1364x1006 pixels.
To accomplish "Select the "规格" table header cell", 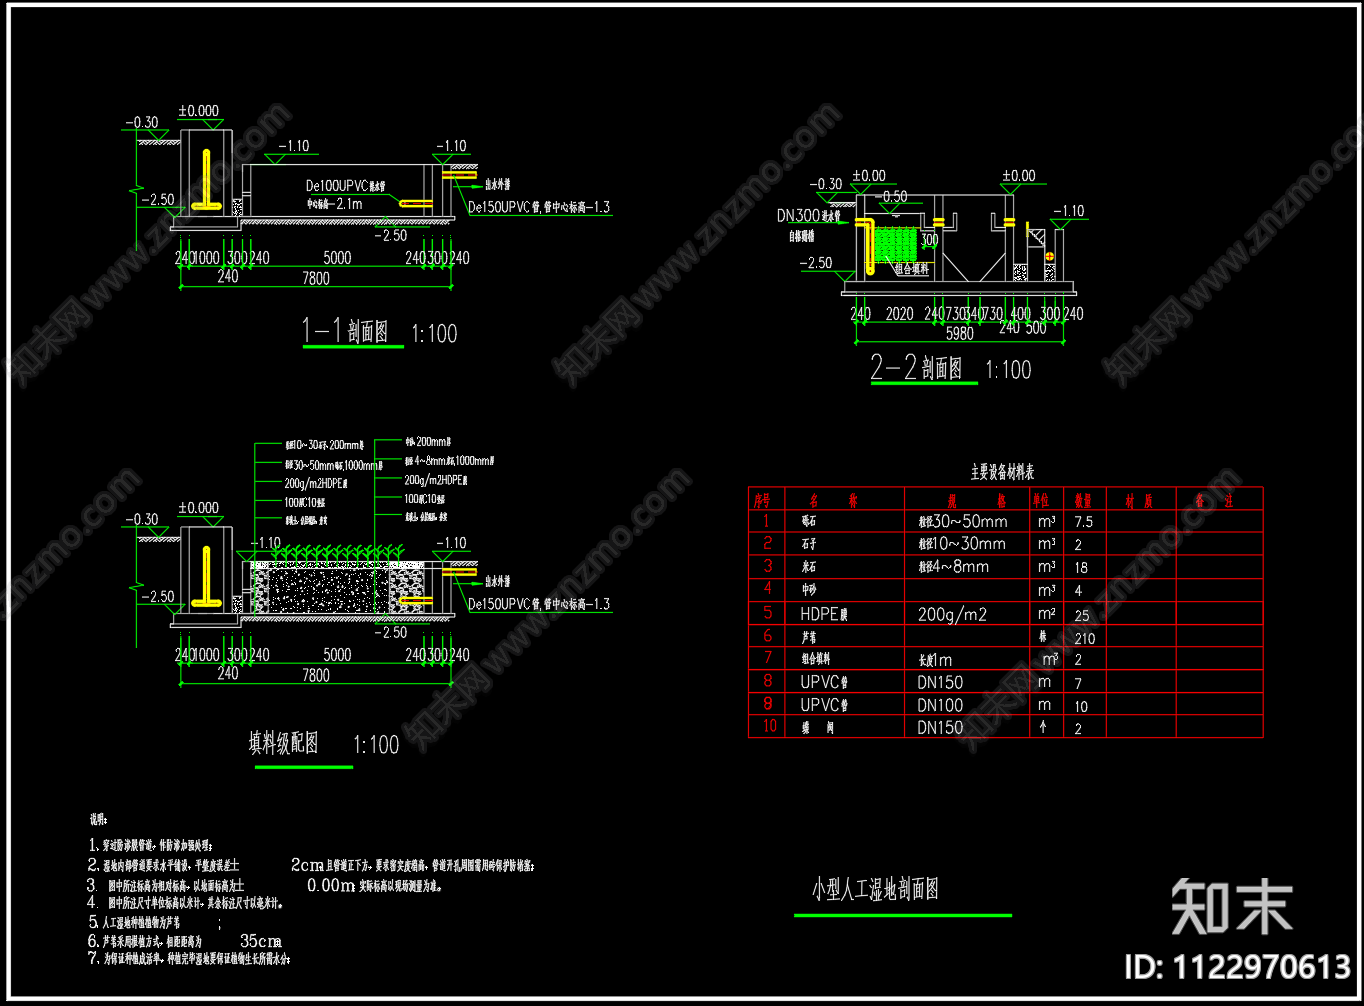I will click(x=965, y=500).
